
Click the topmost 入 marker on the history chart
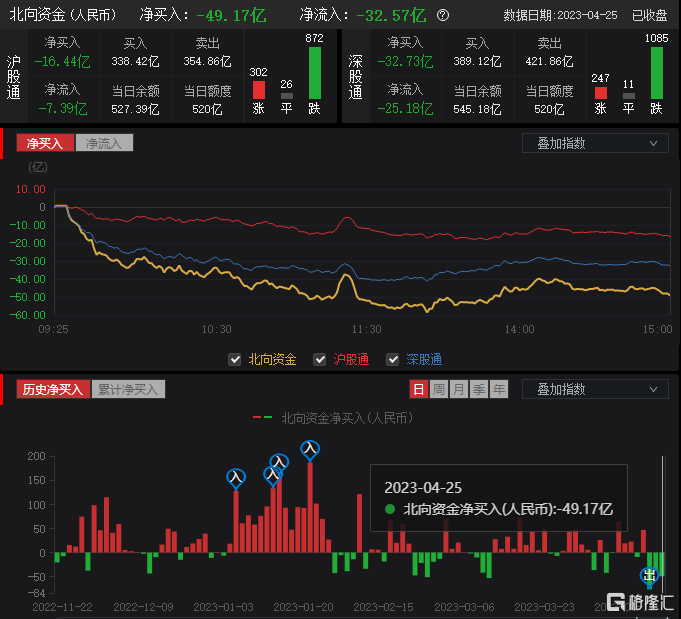coord(310,450)
